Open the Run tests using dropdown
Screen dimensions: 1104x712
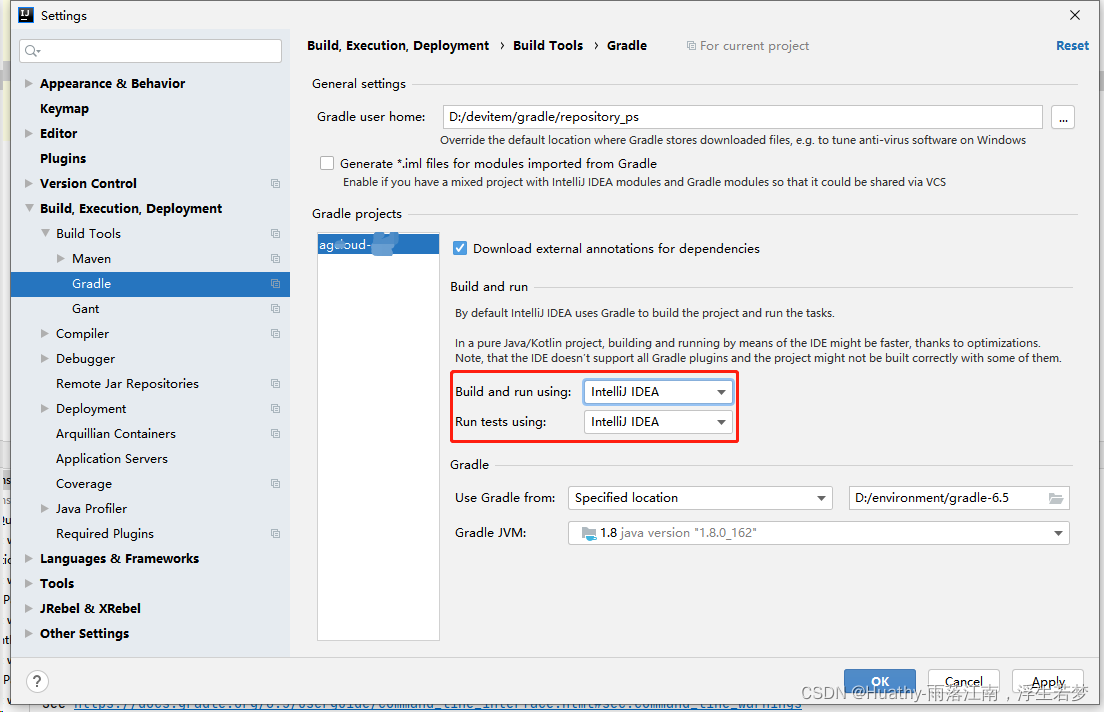(658, 422)
